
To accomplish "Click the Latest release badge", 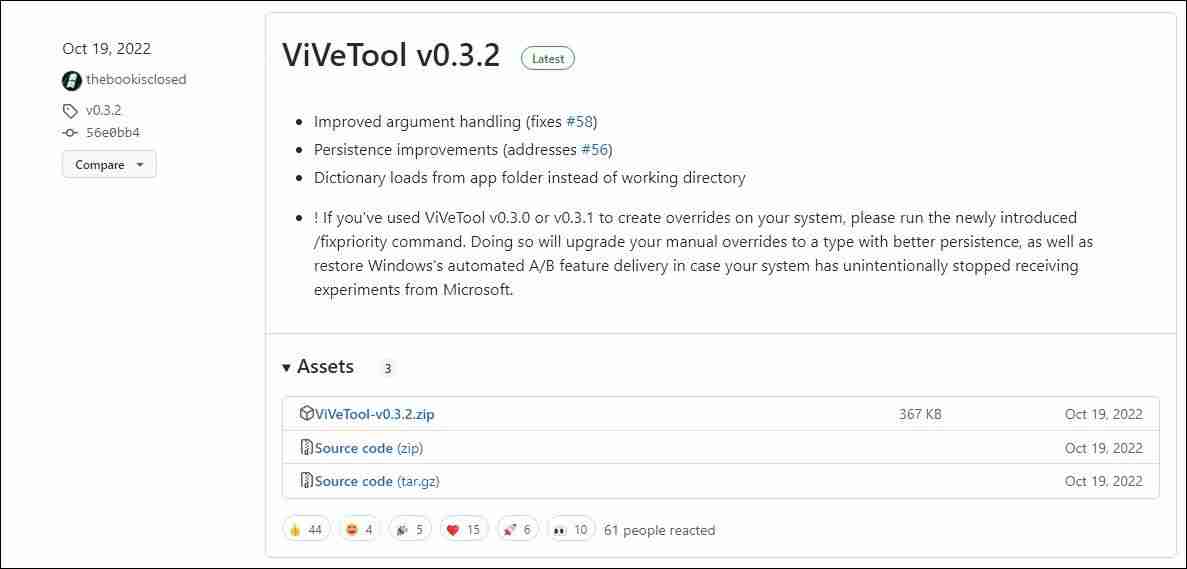I will point(548,59).
